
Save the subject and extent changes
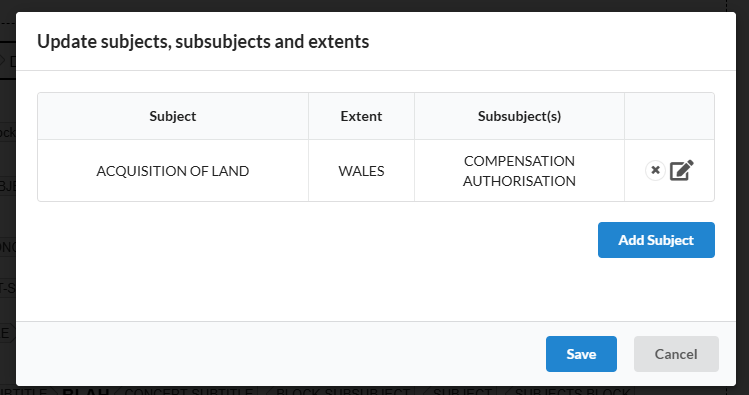coord(581,354)
